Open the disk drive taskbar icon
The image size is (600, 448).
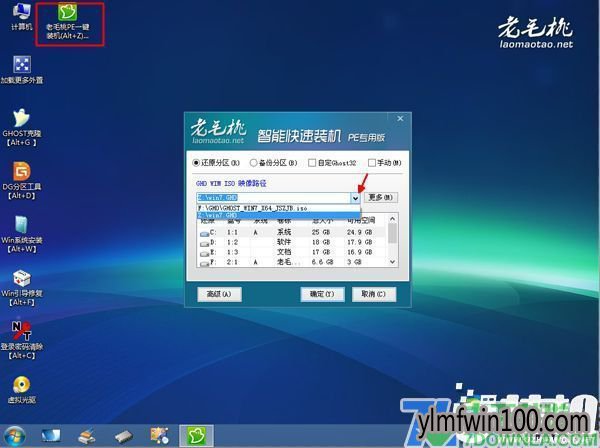click(124, 436)
